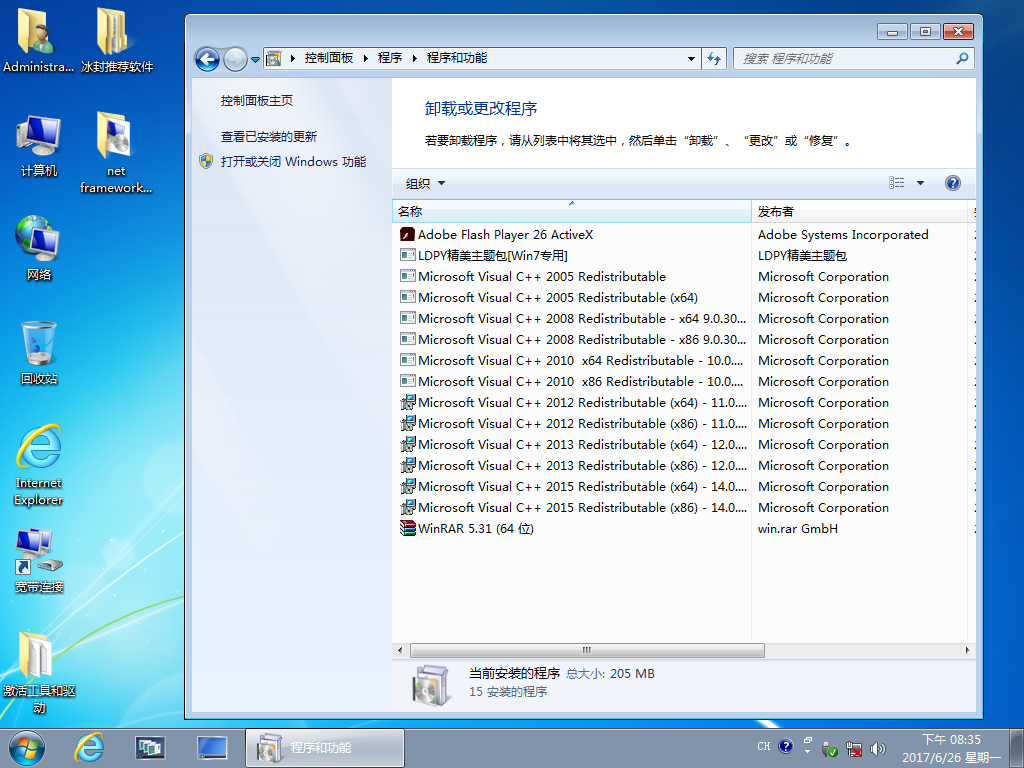Open the 组织 dropdown menu
The height and width of the screenshot is (768, 1024).
(x=425, y=184)
